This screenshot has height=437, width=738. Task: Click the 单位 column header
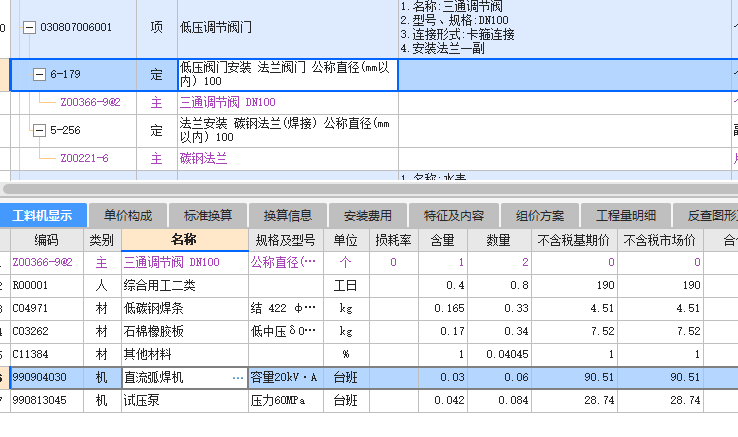click(x=346, y=241)
